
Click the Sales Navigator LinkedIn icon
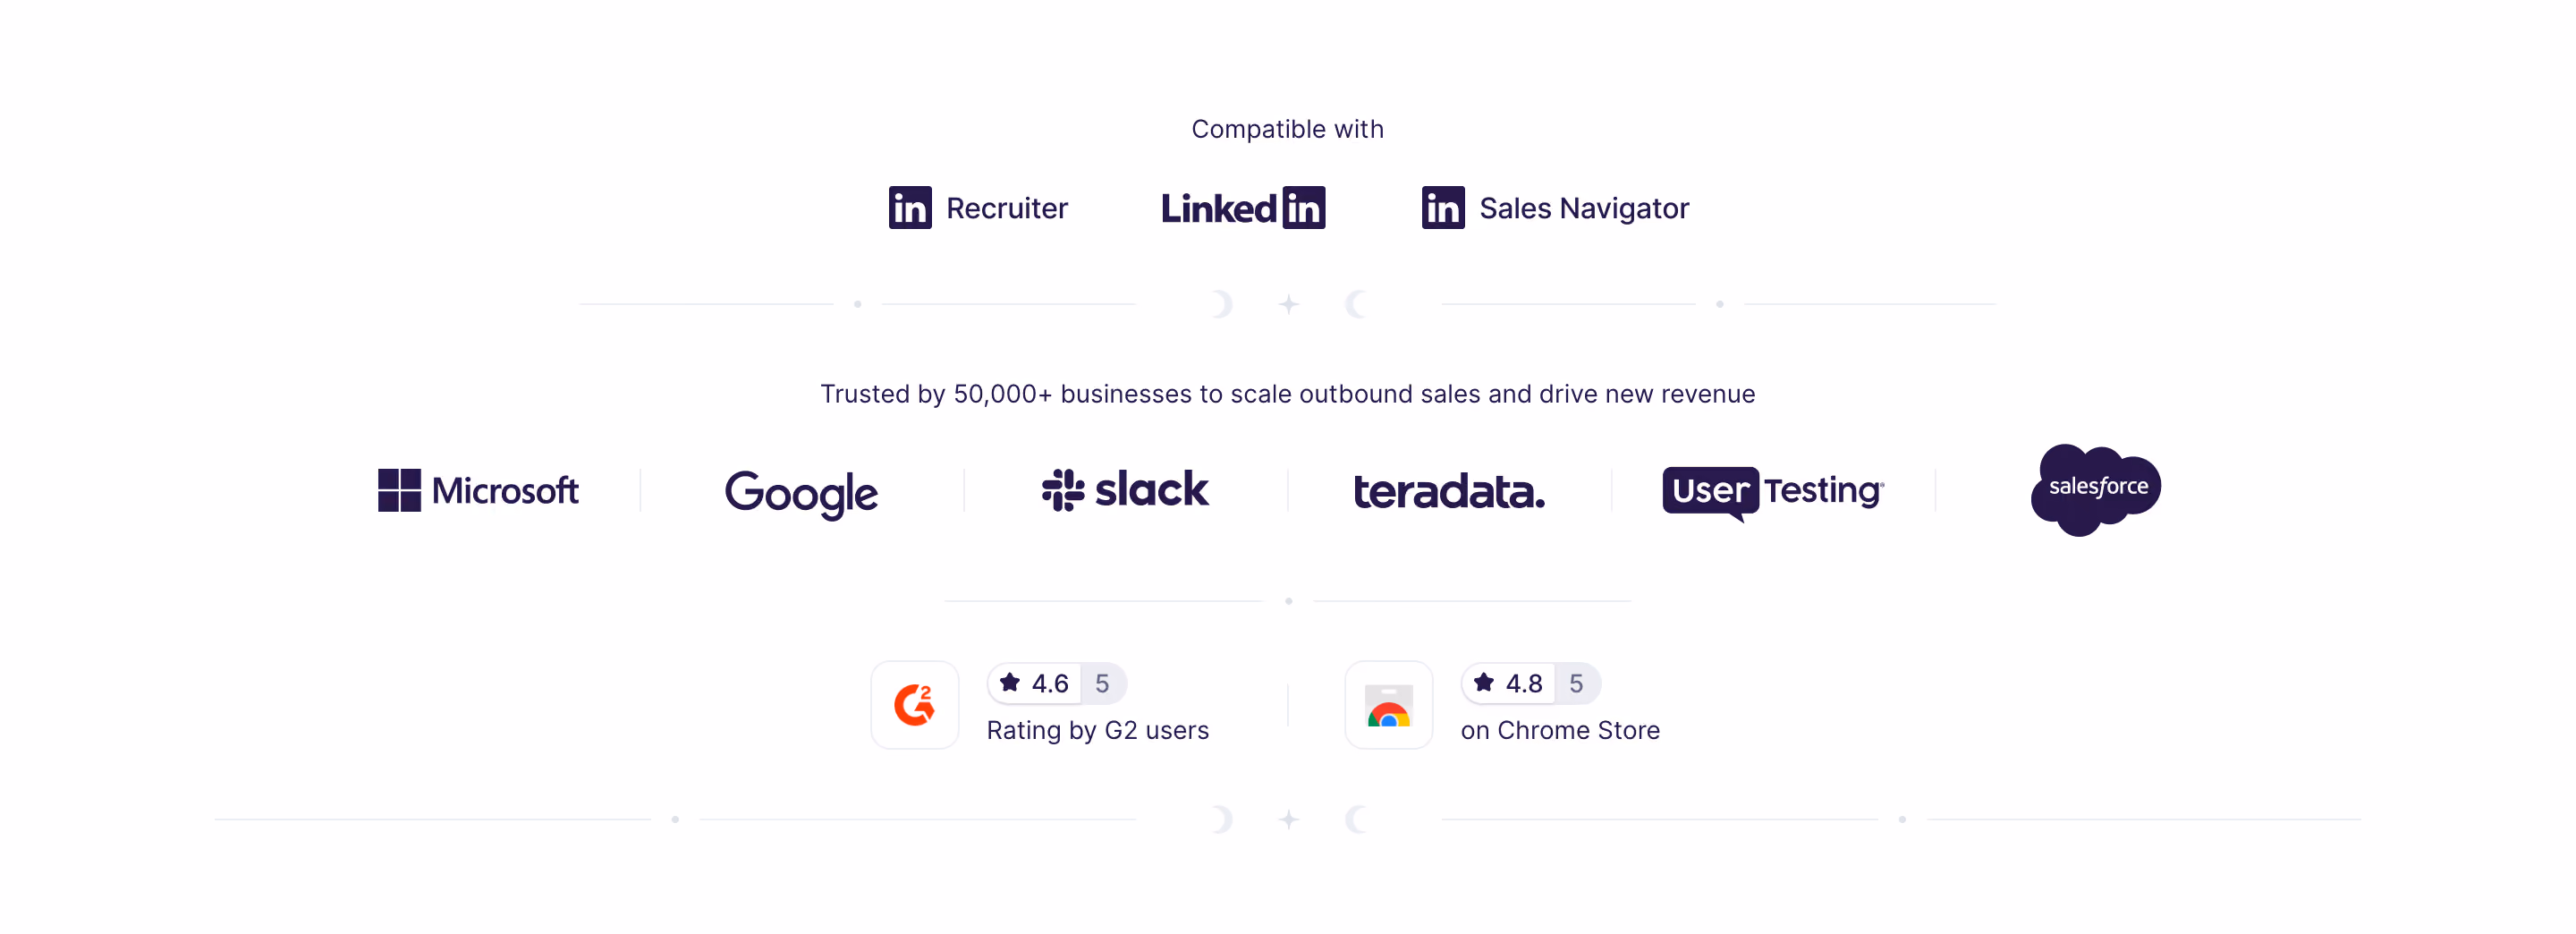point(1443,208)
